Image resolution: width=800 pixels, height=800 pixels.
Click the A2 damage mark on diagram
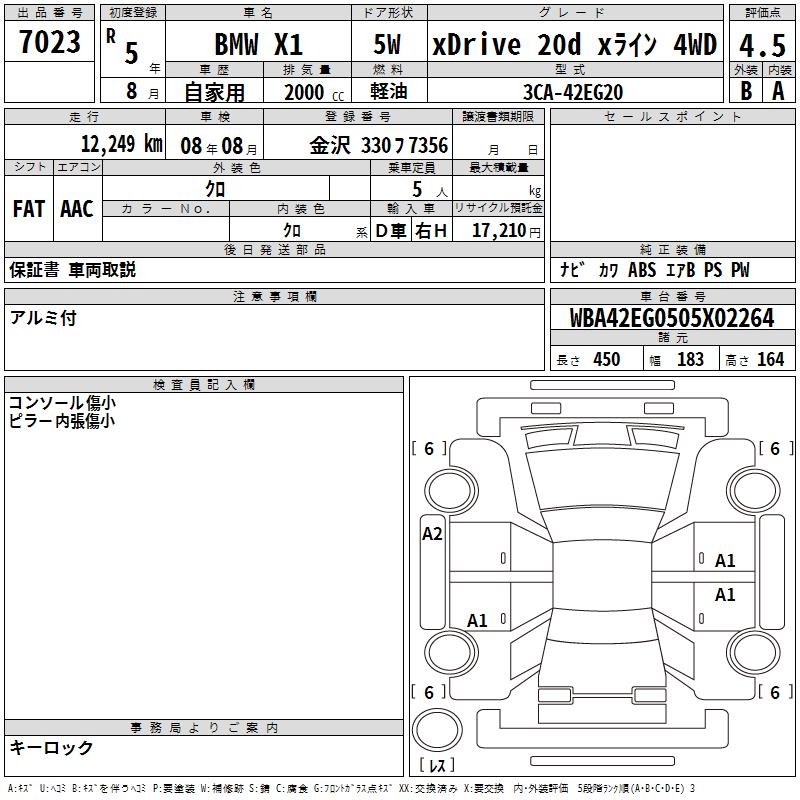[x=432, y=534]
